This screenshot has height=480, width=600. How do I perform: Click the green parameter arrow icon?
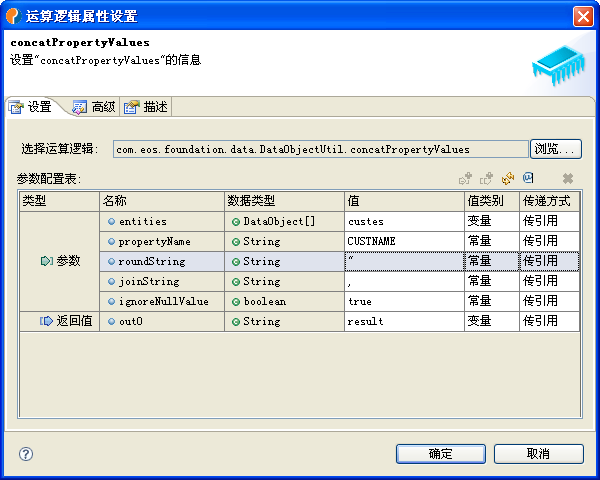(x=46, y=261)
